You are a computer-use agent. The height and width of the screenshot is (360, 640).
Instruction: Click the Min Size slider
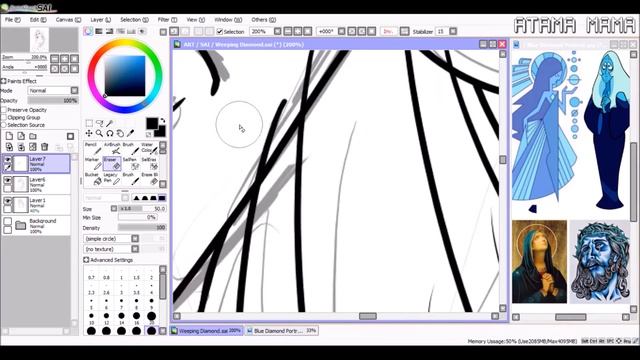138,218
